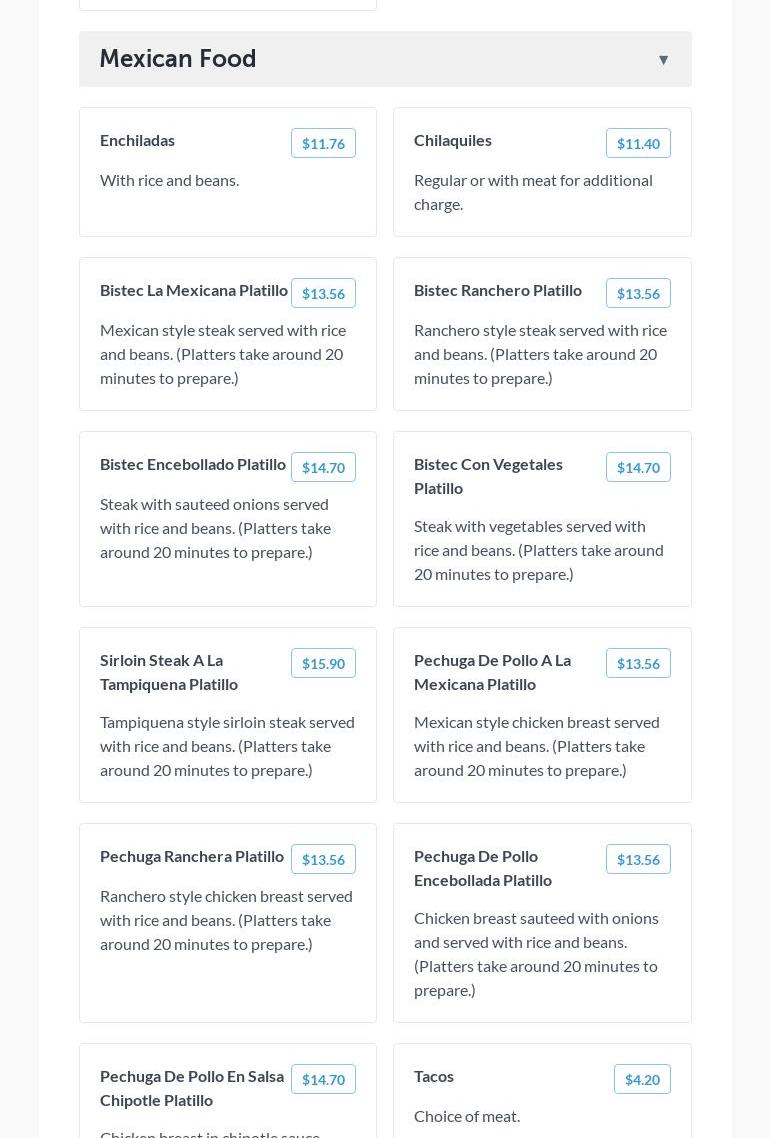
Task: Click Pechuga Ranchera Platillo $13.56 price
Action: pos(323,859)
